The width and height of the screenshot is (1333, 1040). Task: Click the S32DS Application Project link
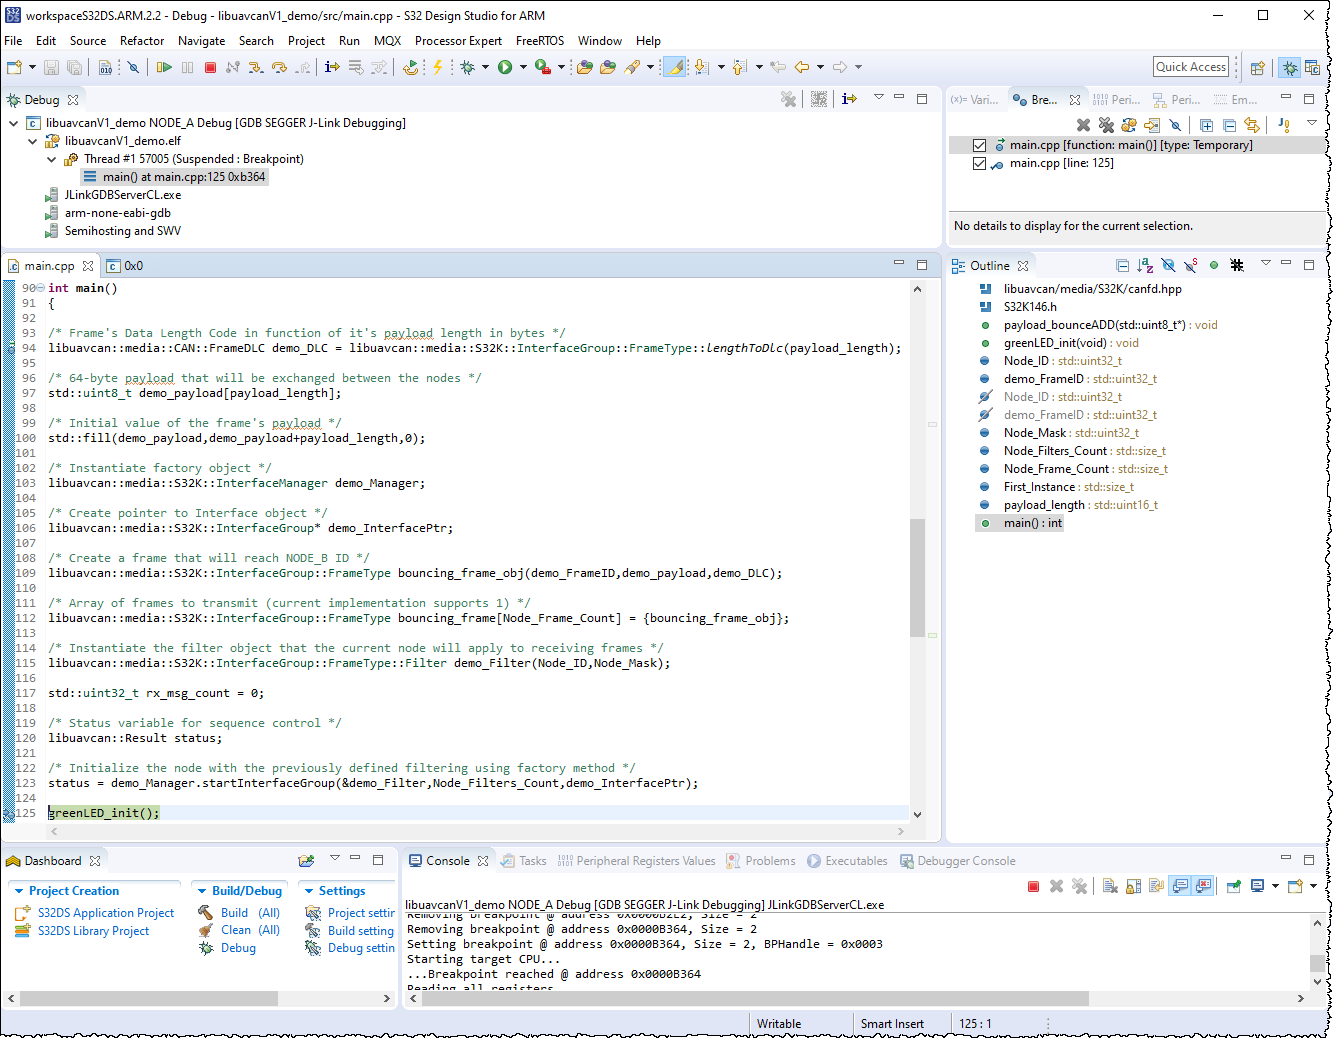click(x=105, y=912)
